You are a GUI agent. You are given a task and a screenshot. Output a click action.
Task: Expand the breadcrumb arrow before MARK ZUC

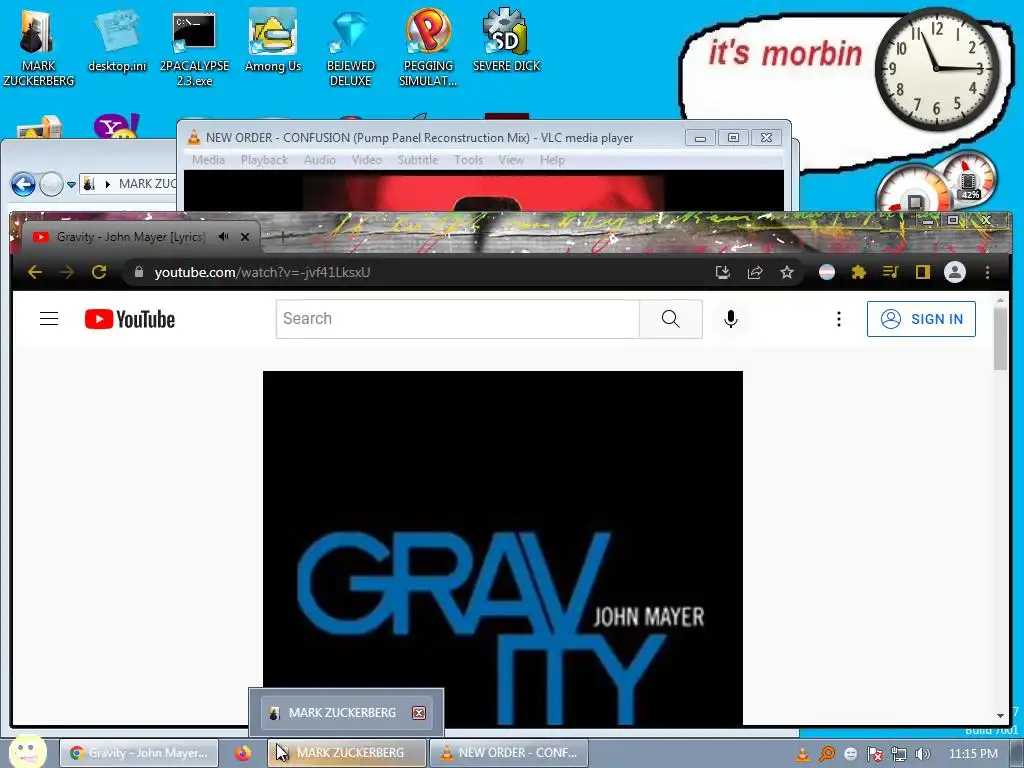tap(108, 184)
